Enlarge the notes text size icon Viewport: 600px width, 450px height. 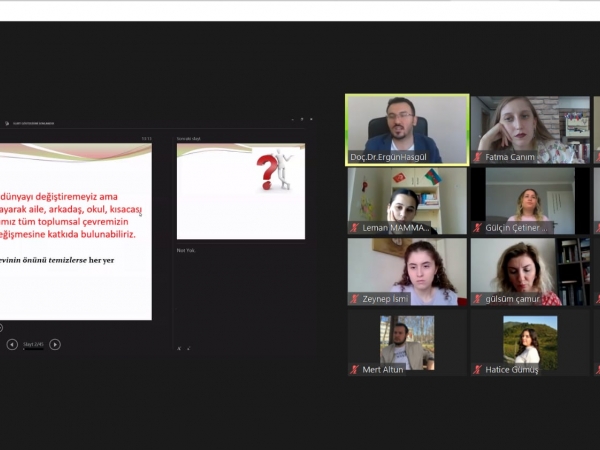point(180,348)
